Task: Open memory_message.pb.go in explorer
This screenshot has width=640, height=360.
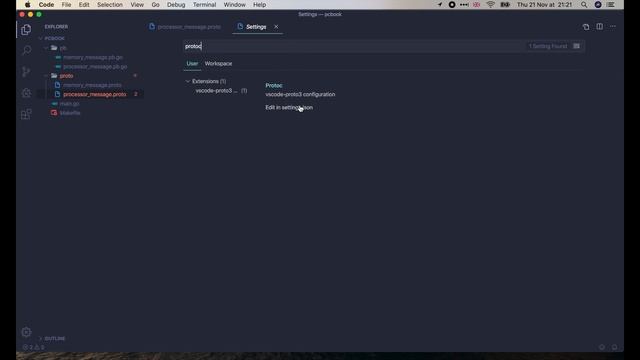Action: click(93, 58)
